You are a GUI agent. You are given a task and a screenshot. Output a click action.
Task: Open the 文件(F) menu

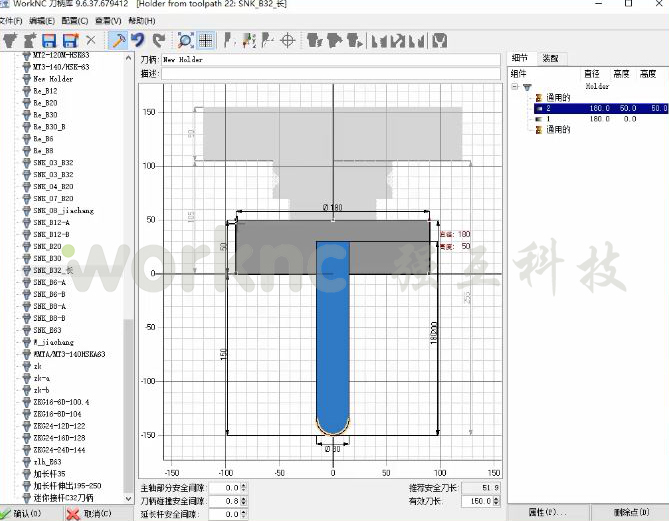(12, 20)
